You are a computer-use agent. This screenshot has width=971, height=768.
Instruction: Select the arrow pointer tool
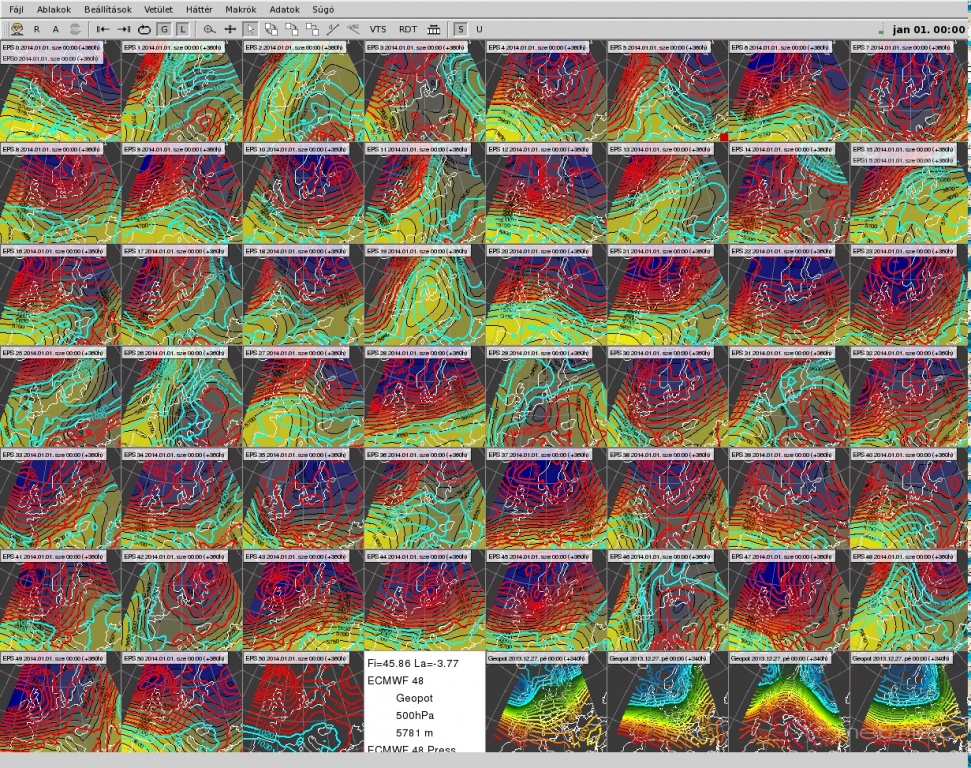[x=250, y=30]
